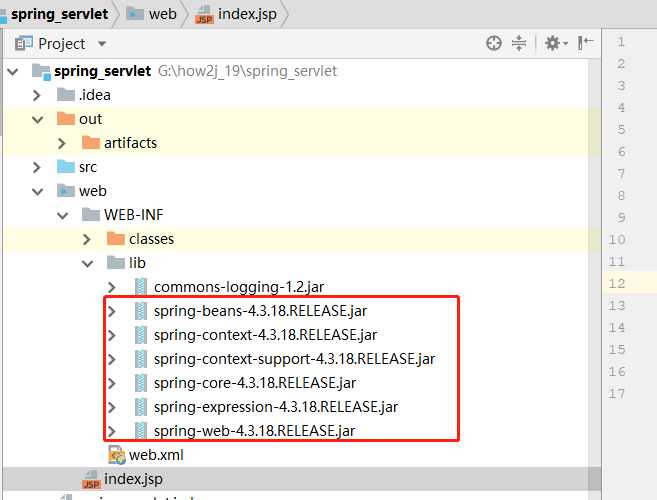Collapse the web folder
Image resolution: width=657 pixels, height=500 pixels.
point(38,192)
